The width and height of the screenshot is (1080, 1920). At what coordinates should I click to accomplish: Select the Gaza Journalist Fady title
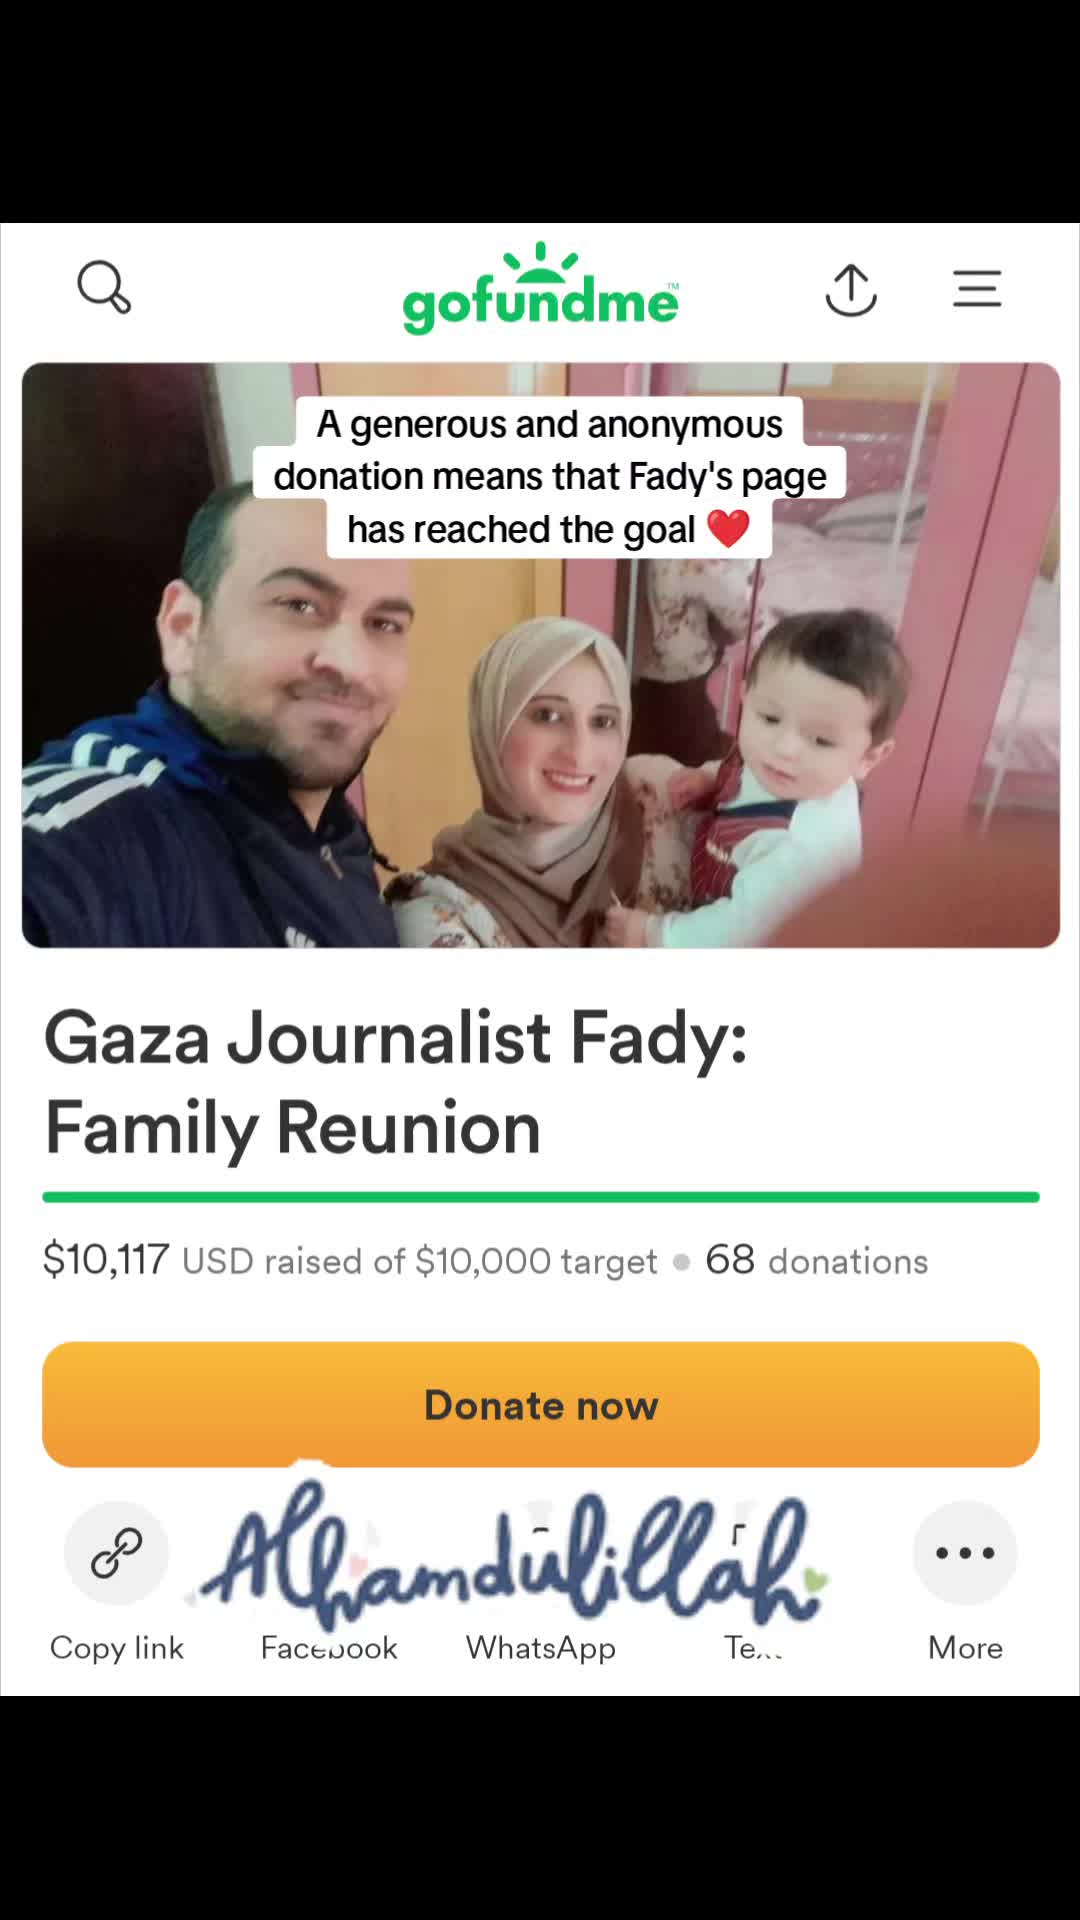point(396,1083)
